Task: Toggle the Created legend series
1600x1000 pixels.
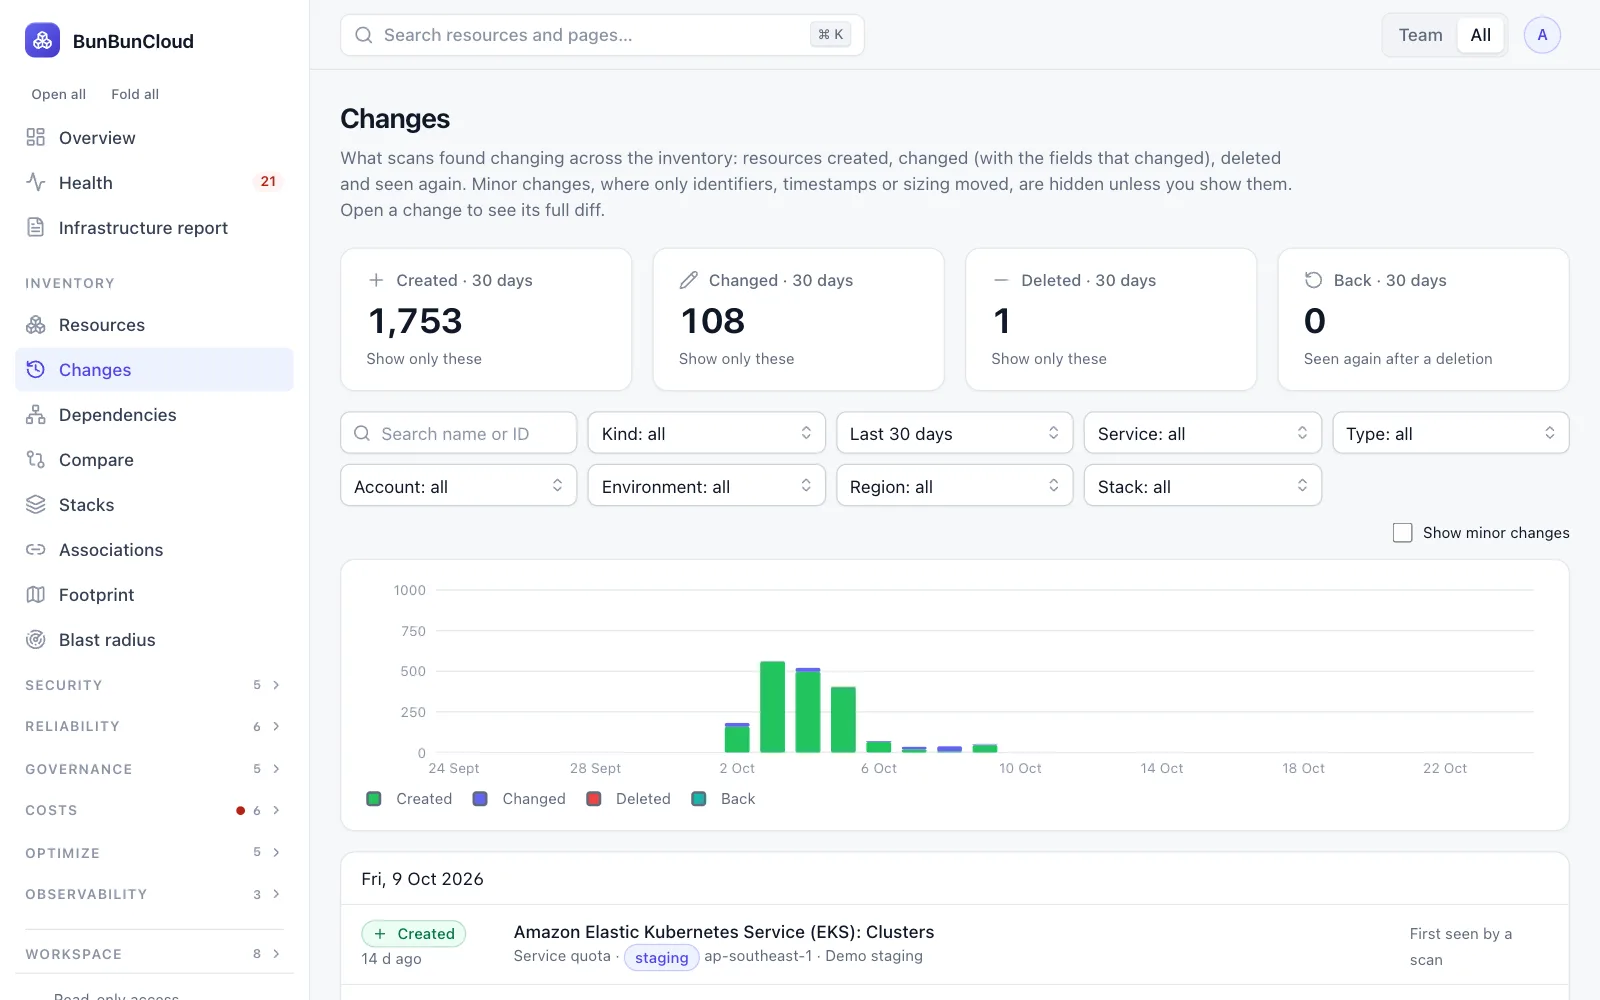Action: [410, 799]
